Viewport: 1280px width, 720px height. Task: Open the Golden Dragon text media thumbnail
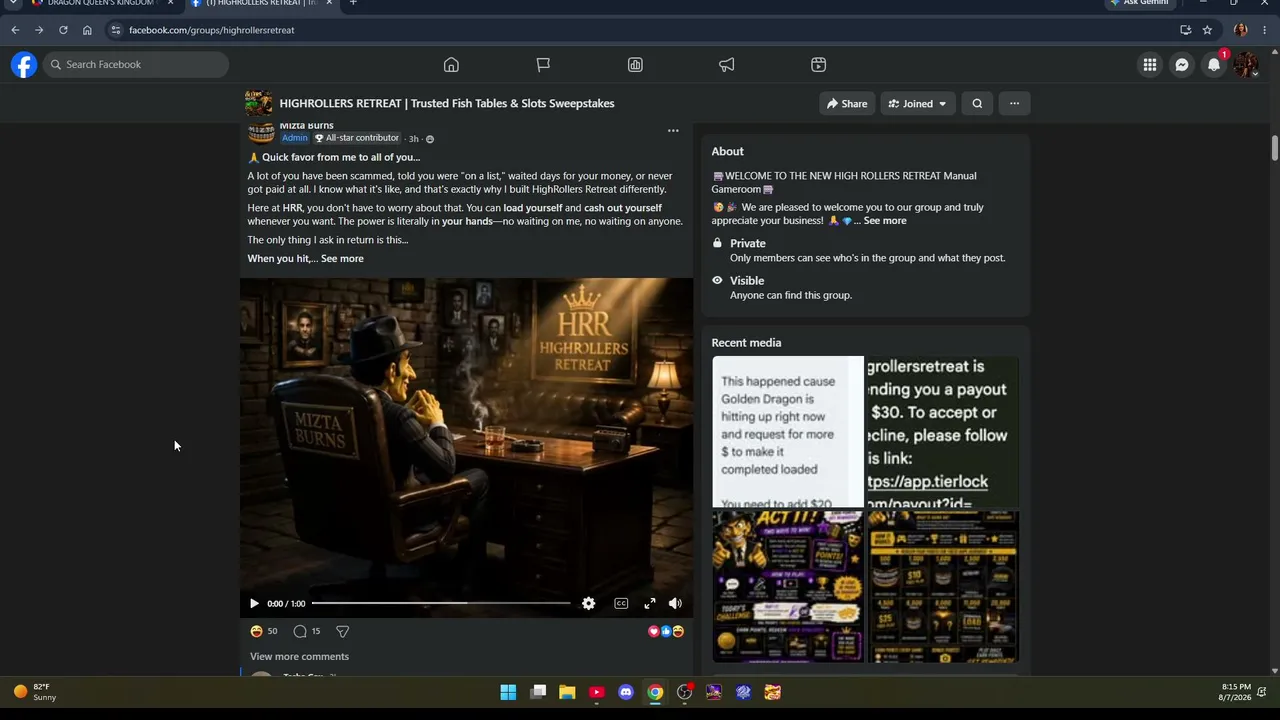[x=788, y=432]
